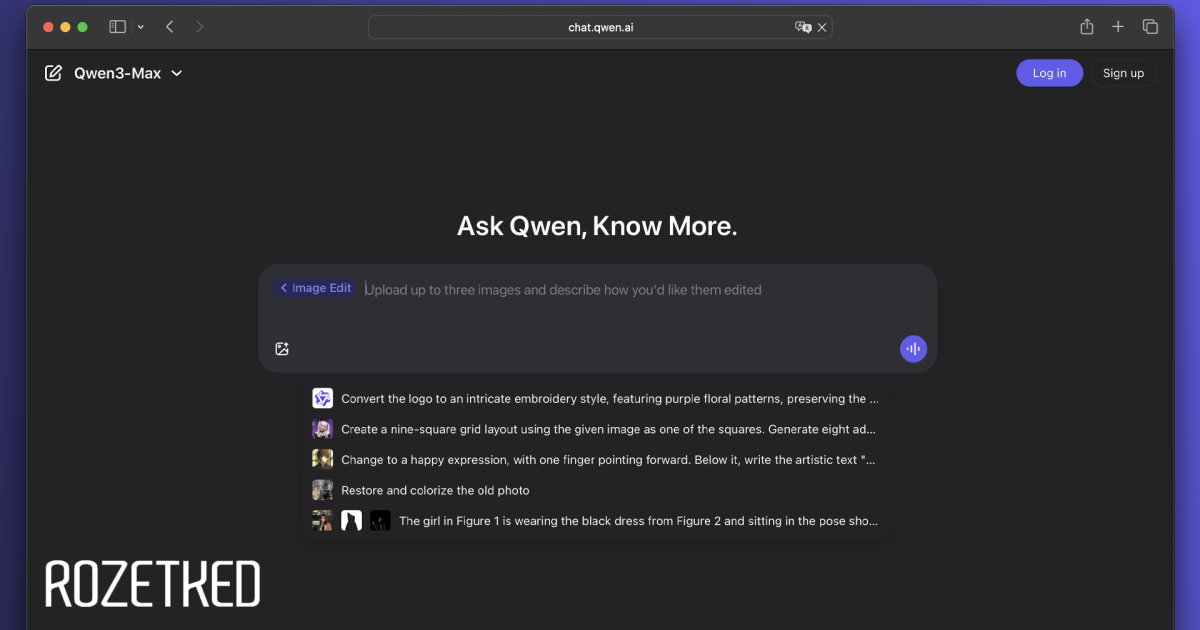Select the embroidery style logo suggestion
The height and width of the screenshot is (630, 1200).
609,399
